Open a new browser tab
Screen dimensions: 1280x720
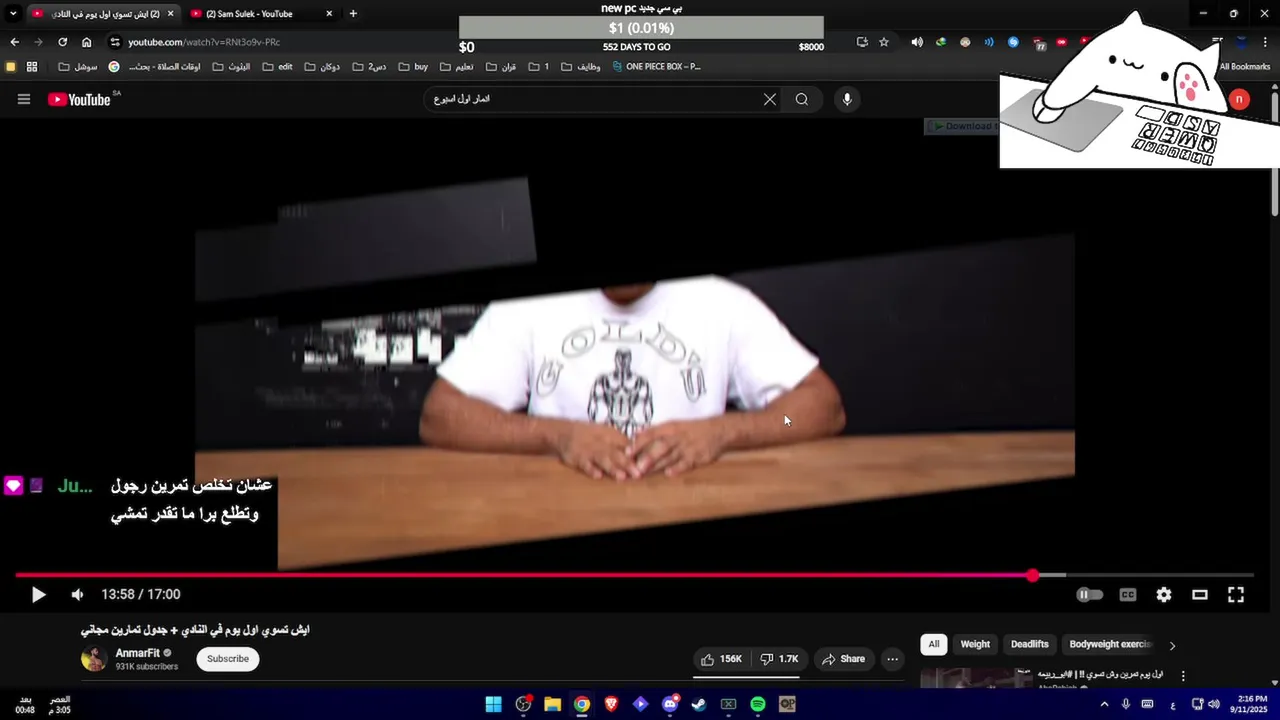click(x=353, y=14)
